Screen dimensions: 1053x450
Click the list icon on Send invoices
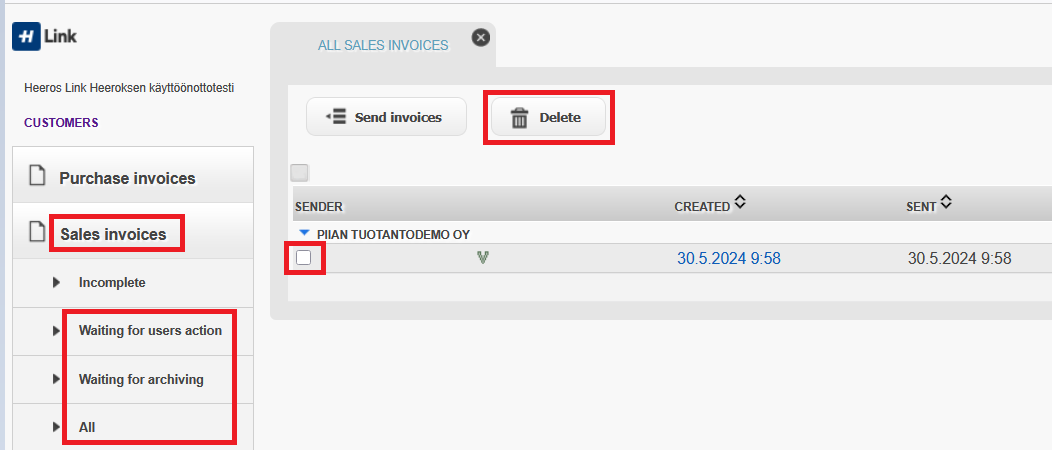coord(336,117)
